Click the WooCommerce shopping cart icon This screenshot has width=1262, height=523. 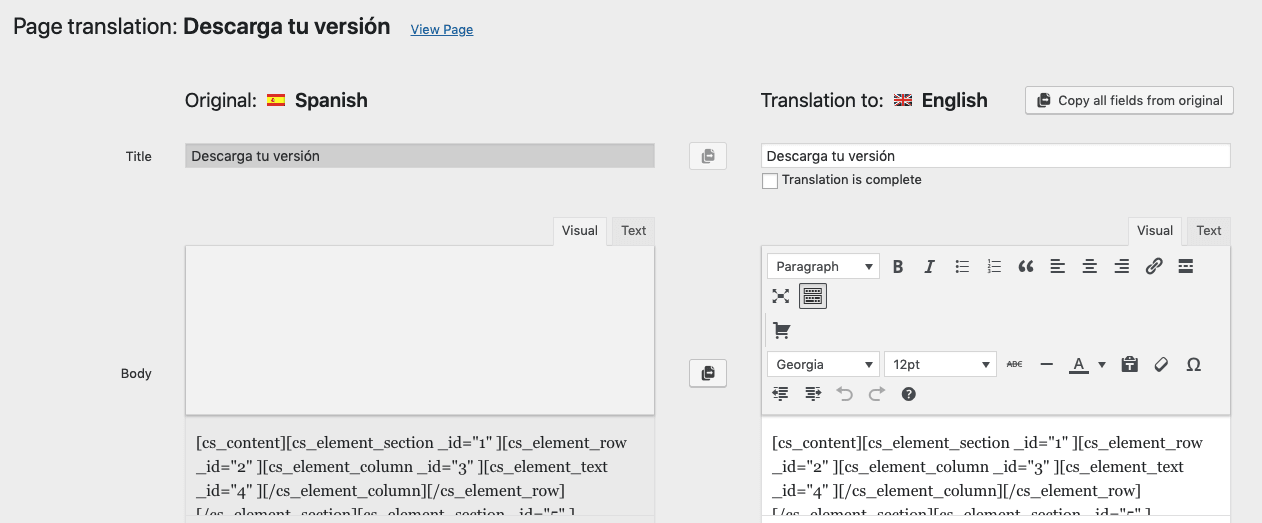pyautogui.click(x=781, y=330)
